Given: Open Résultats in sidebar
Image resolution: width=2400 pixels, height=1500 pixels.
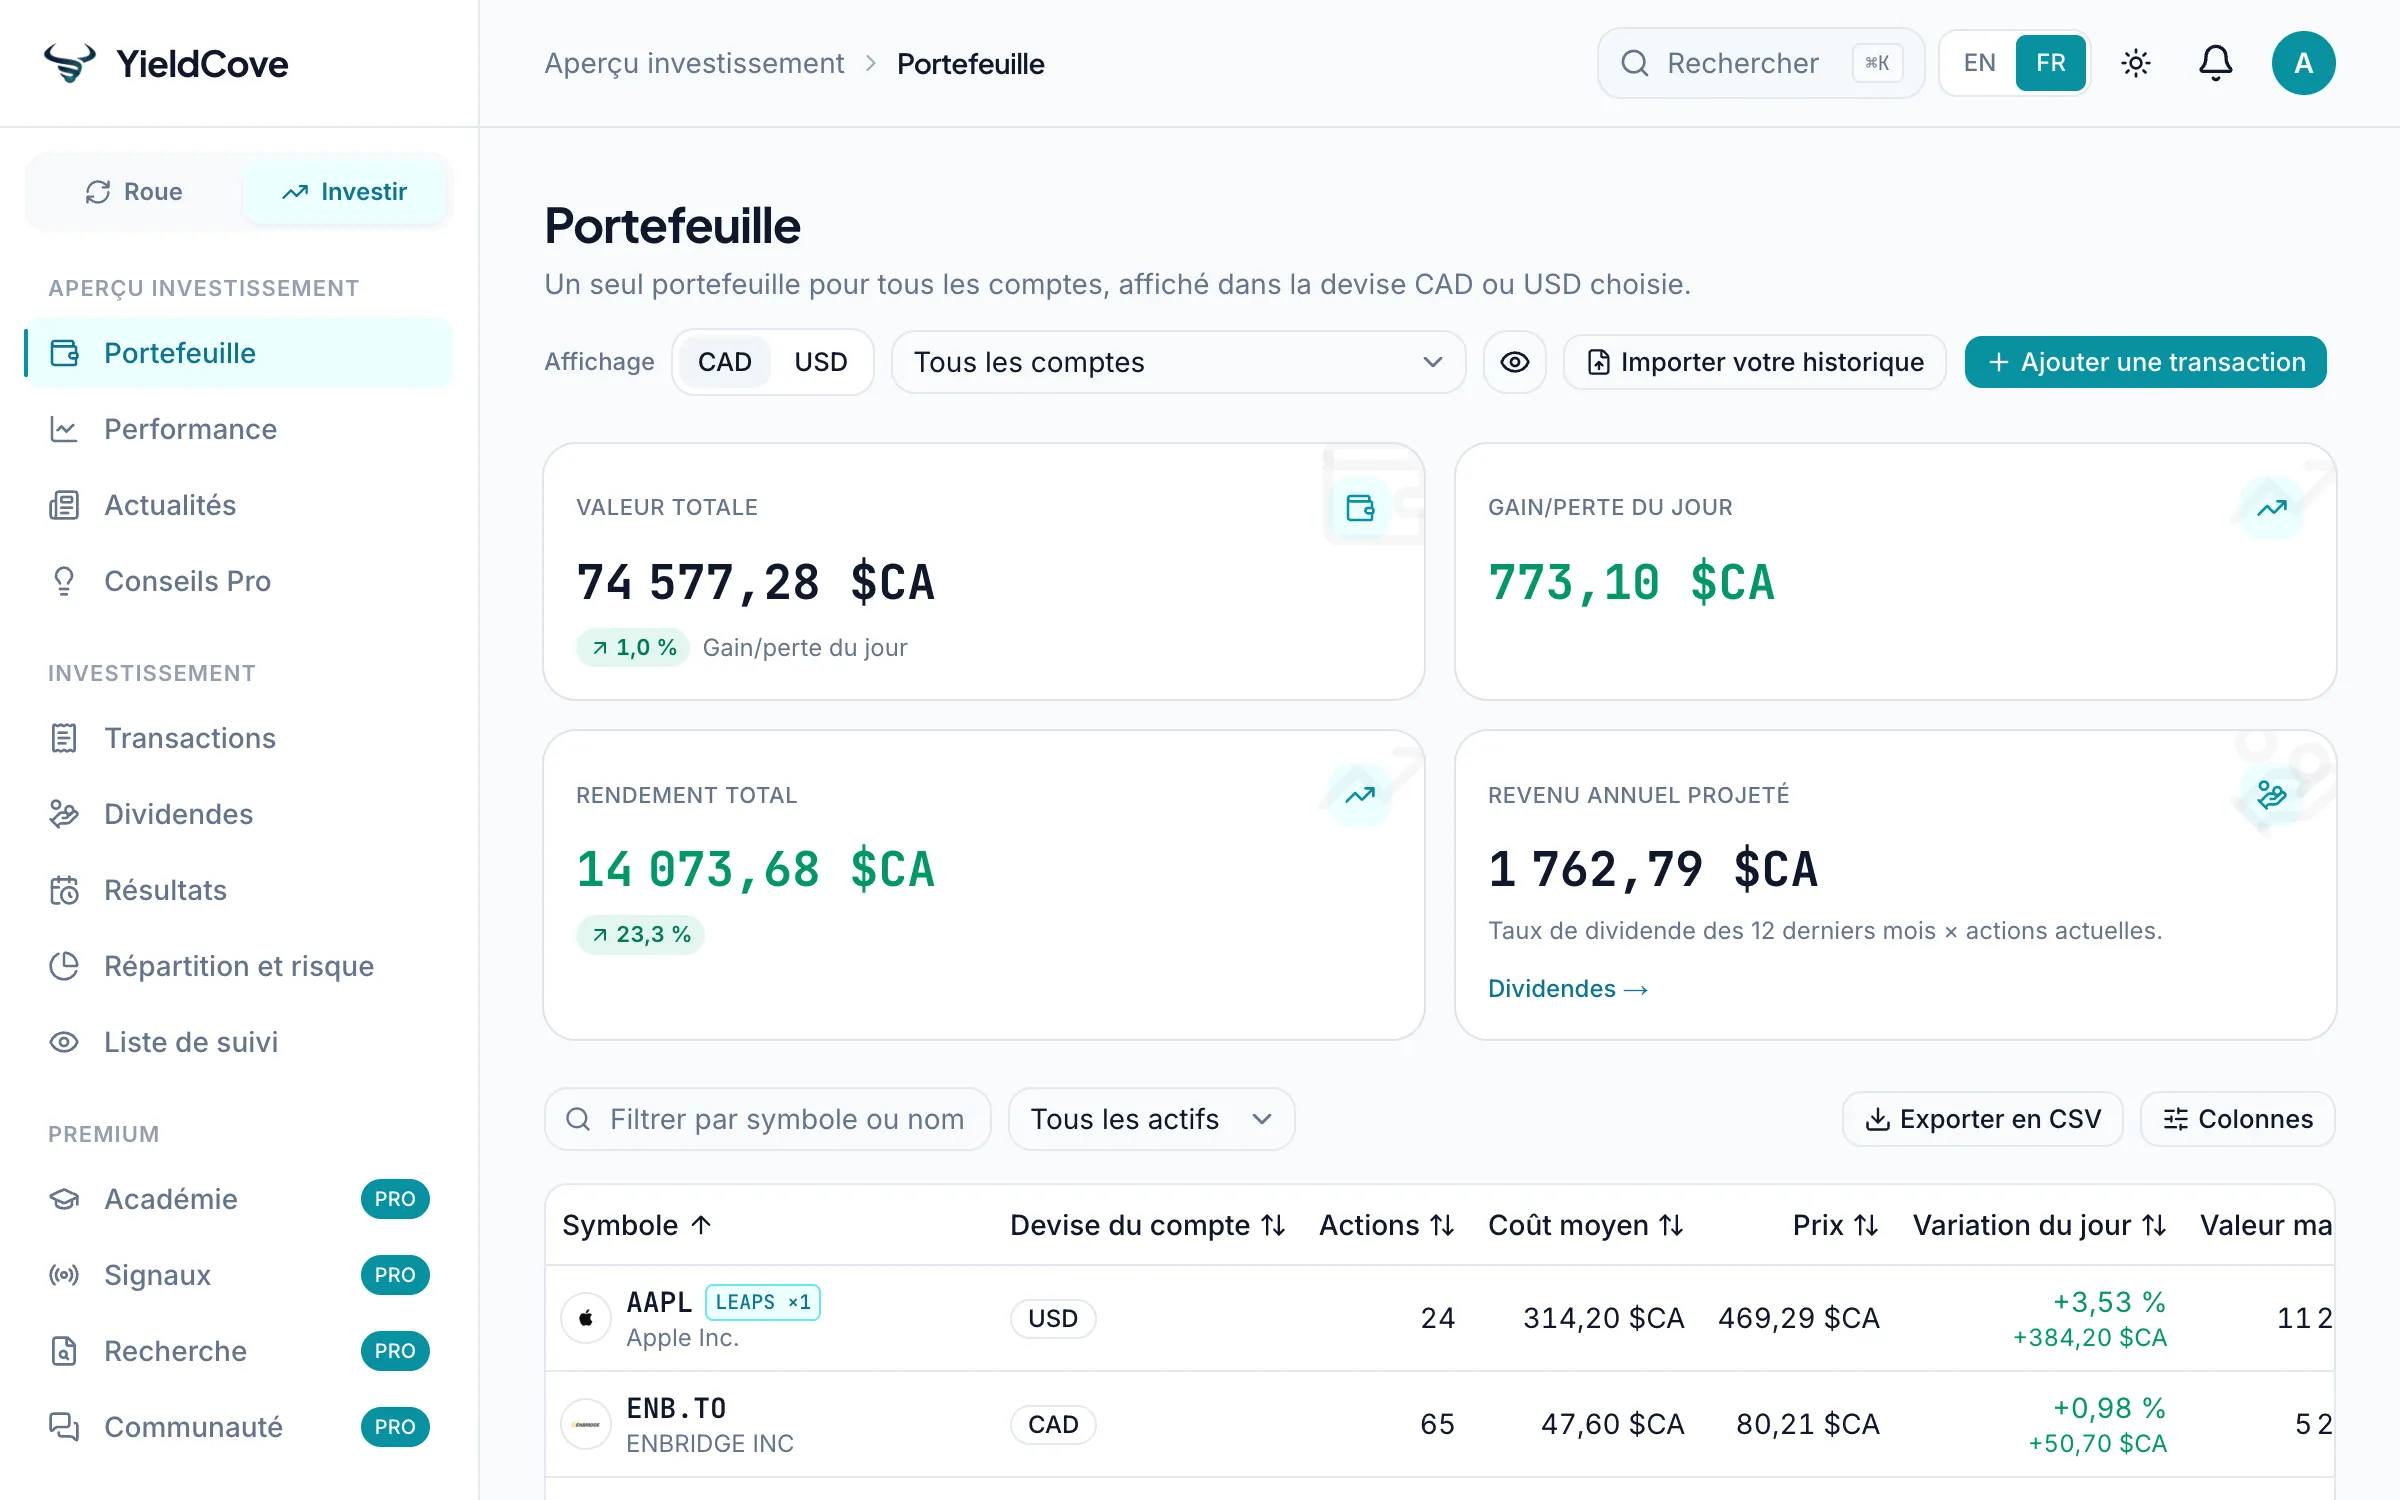Looking at the screenshot, I should [239, 890].
